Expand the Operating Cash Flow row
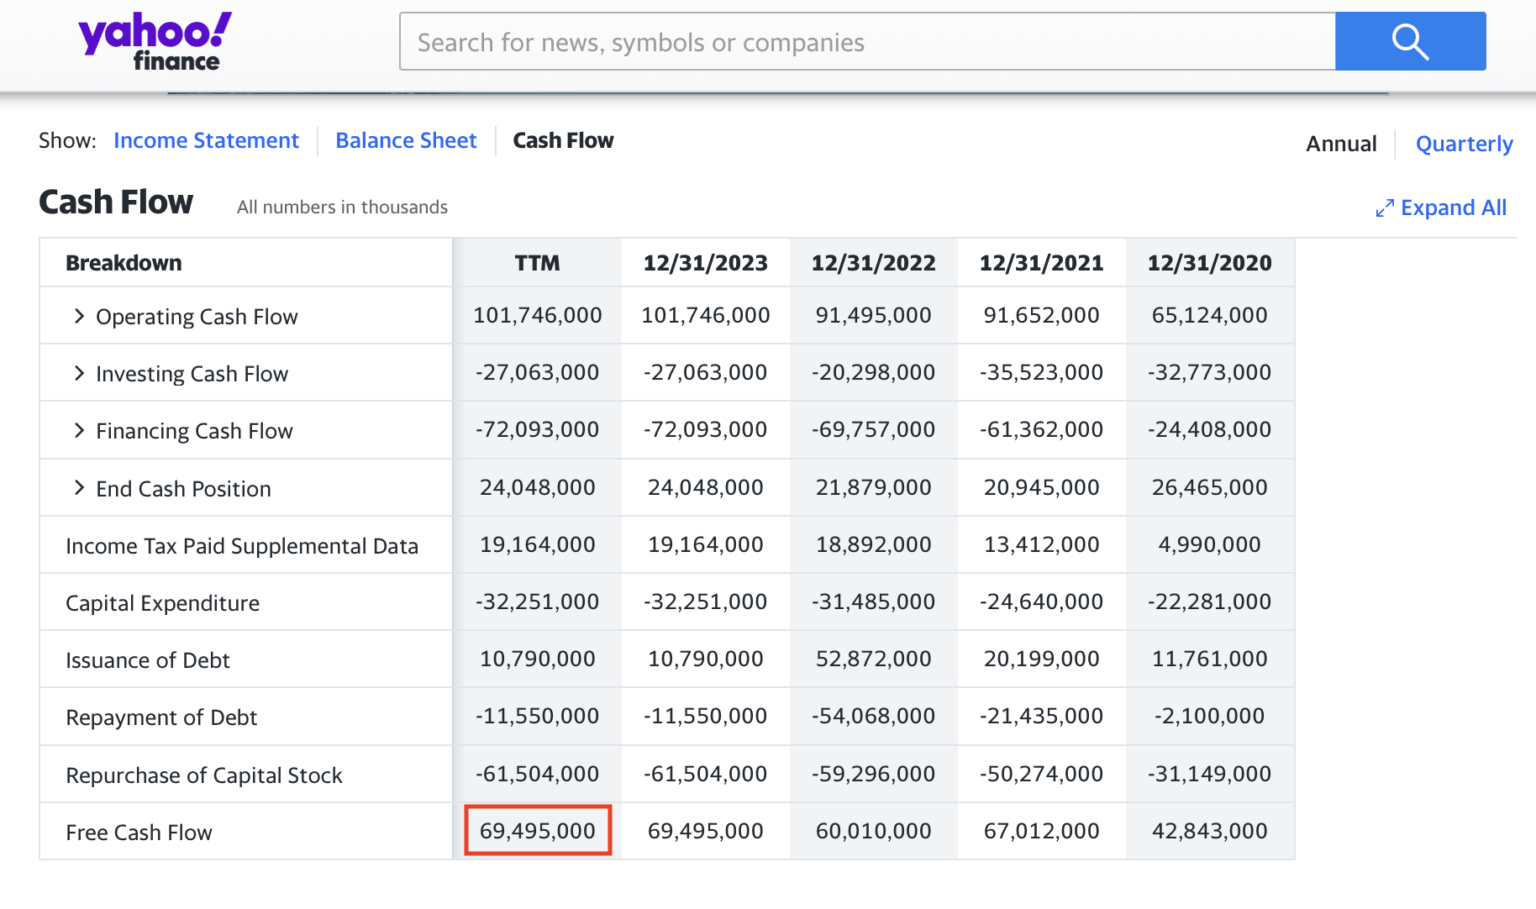The image size is (1536, 909). point(79,317)
